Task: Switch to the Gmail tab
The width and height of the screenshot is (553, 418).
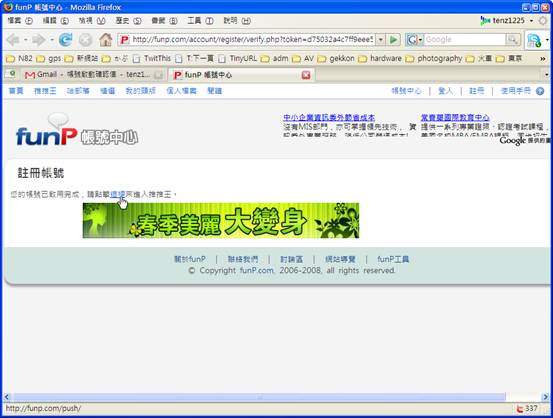Action: (94, 75)
